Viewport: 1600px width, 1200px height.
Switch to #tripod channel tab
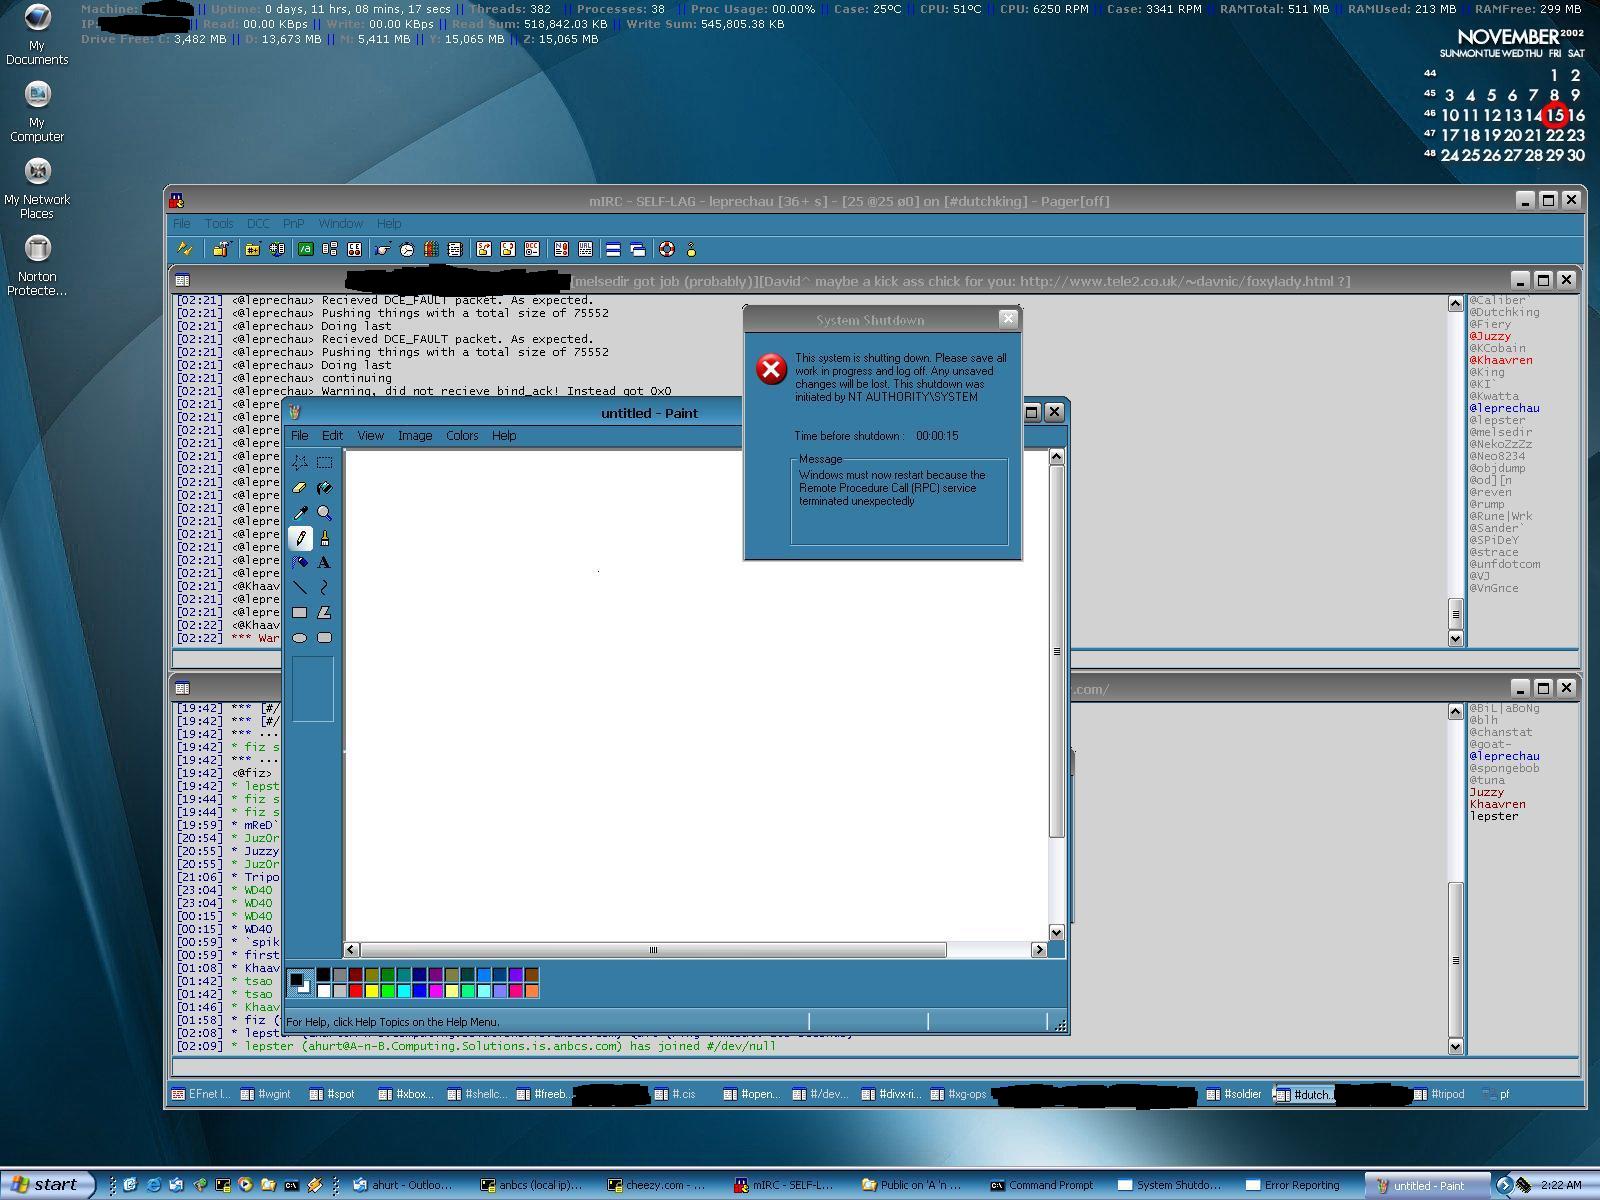tap(1440, 1094)
